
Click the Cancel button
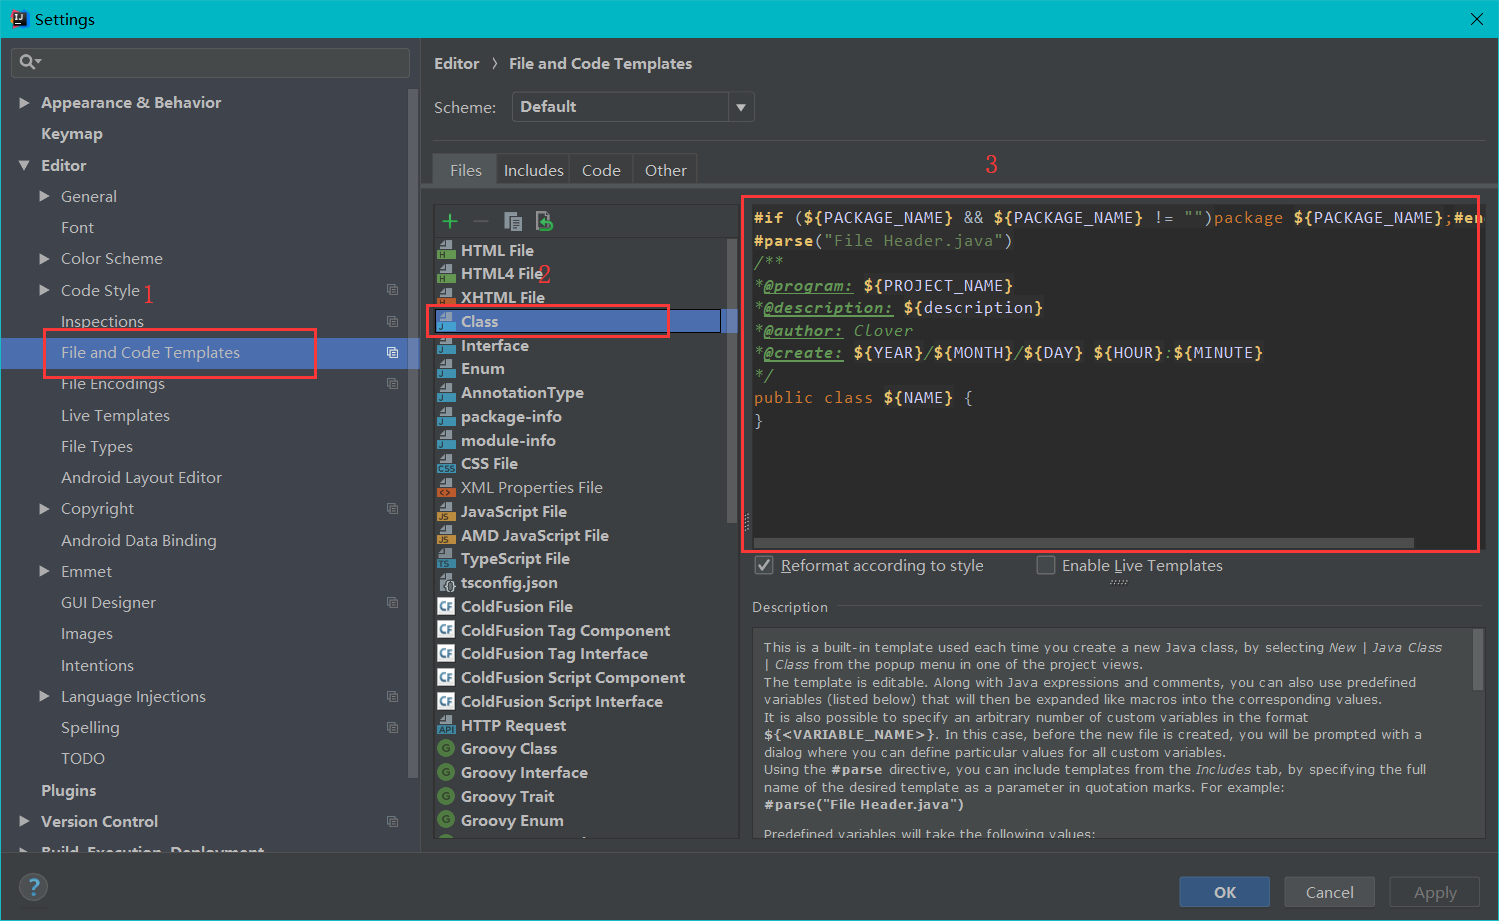pyautogui.click(x=1330, y=892)
